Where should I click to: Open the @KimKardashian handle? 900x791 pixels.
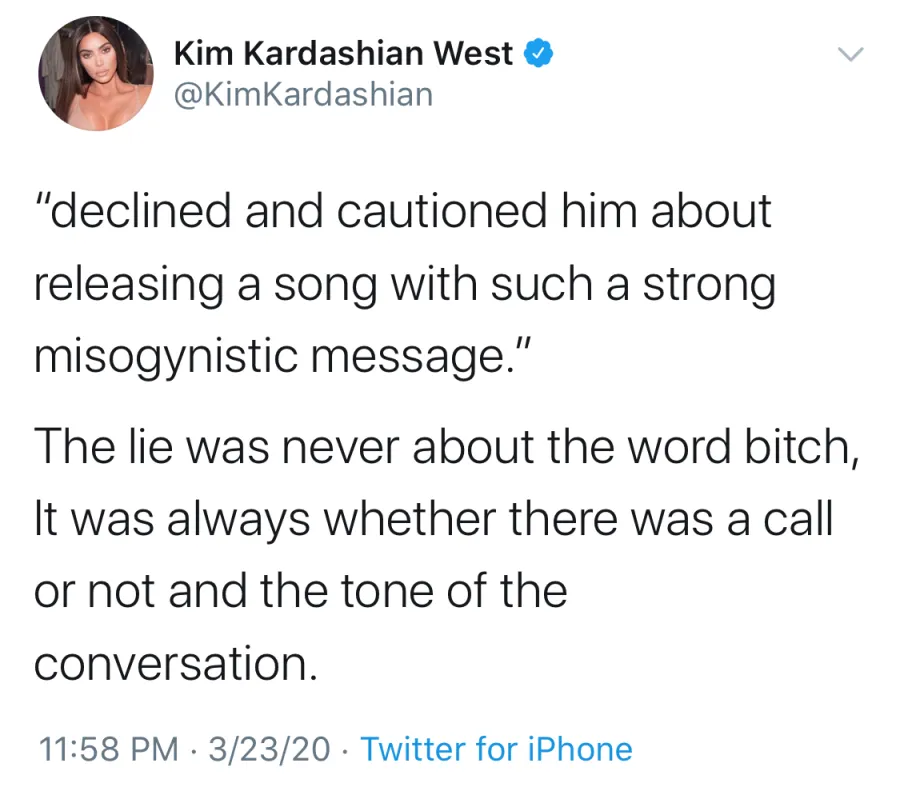pyautogui.click(x=304, y=94)
